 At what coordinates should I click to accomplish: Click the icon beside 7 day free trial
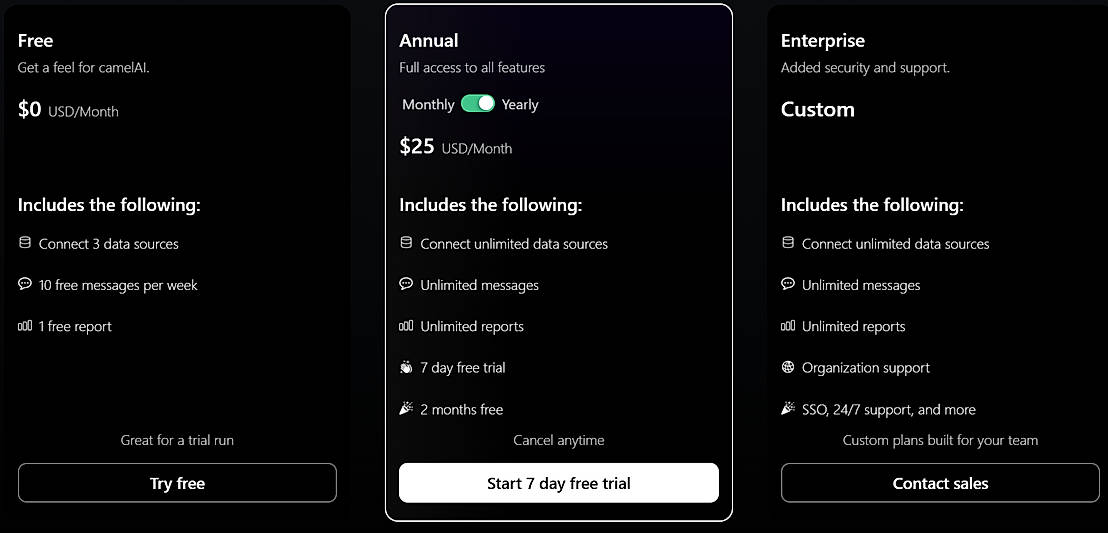406,367
